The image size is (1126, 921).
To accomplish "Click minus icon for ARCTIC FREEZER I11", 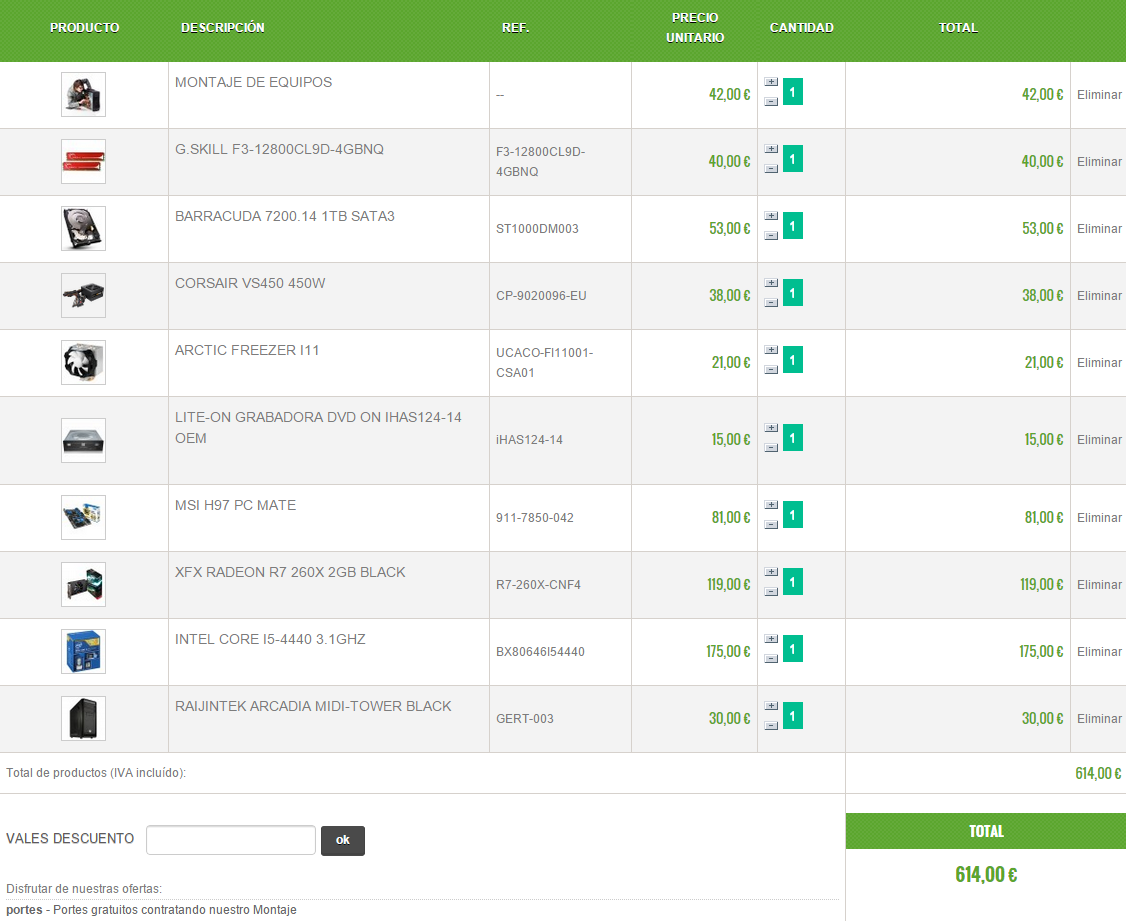I will click(x=771, y=370).
